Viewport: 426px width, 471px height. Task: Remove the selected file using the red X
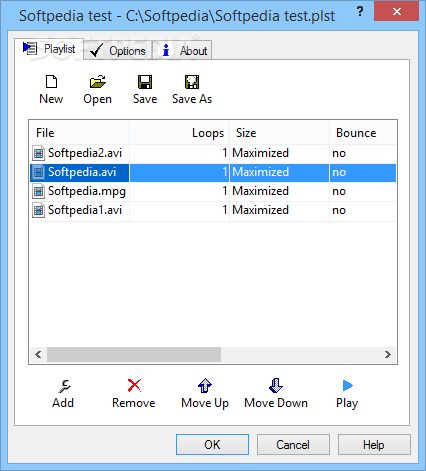coord(134,385)
